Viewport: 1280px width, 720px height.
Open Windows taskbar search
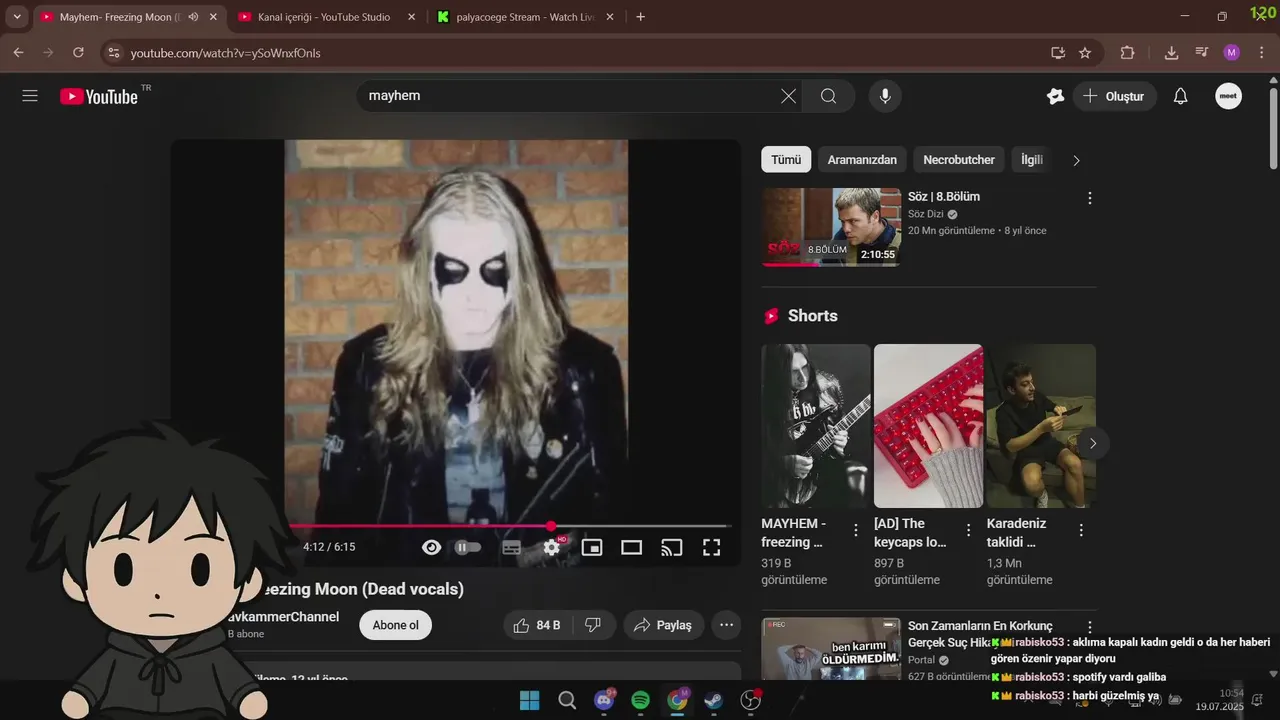pos(567,700)
